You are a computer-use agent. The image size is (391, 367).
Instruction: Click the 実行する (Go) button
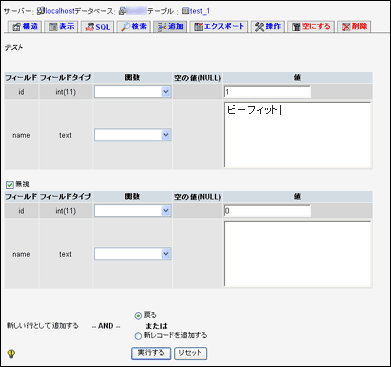click(151, 353)
